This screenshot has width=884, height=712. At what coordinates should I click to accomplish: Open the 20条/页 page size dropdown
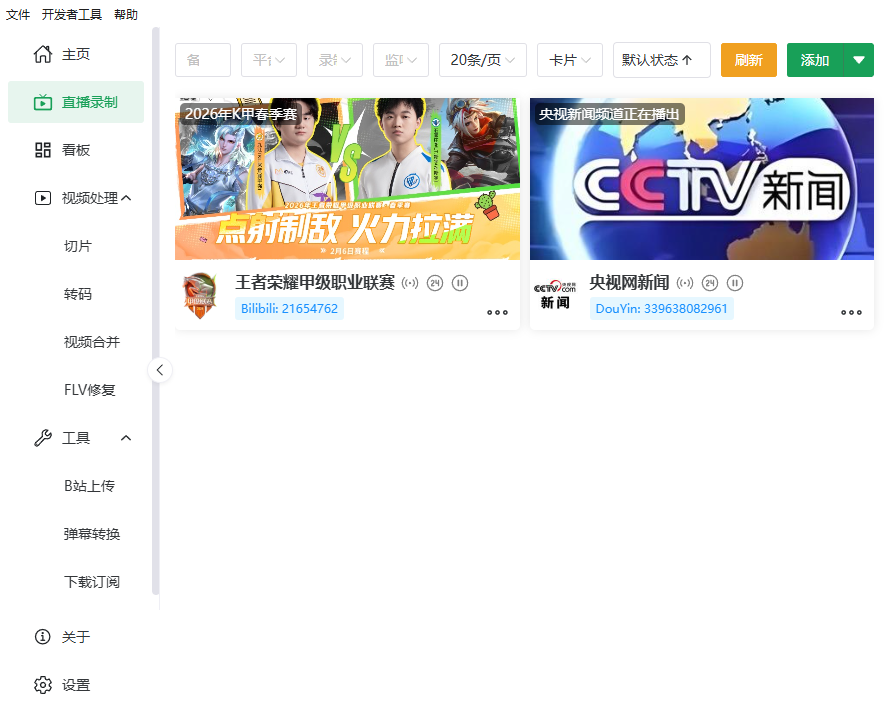[x=483, y=60]
